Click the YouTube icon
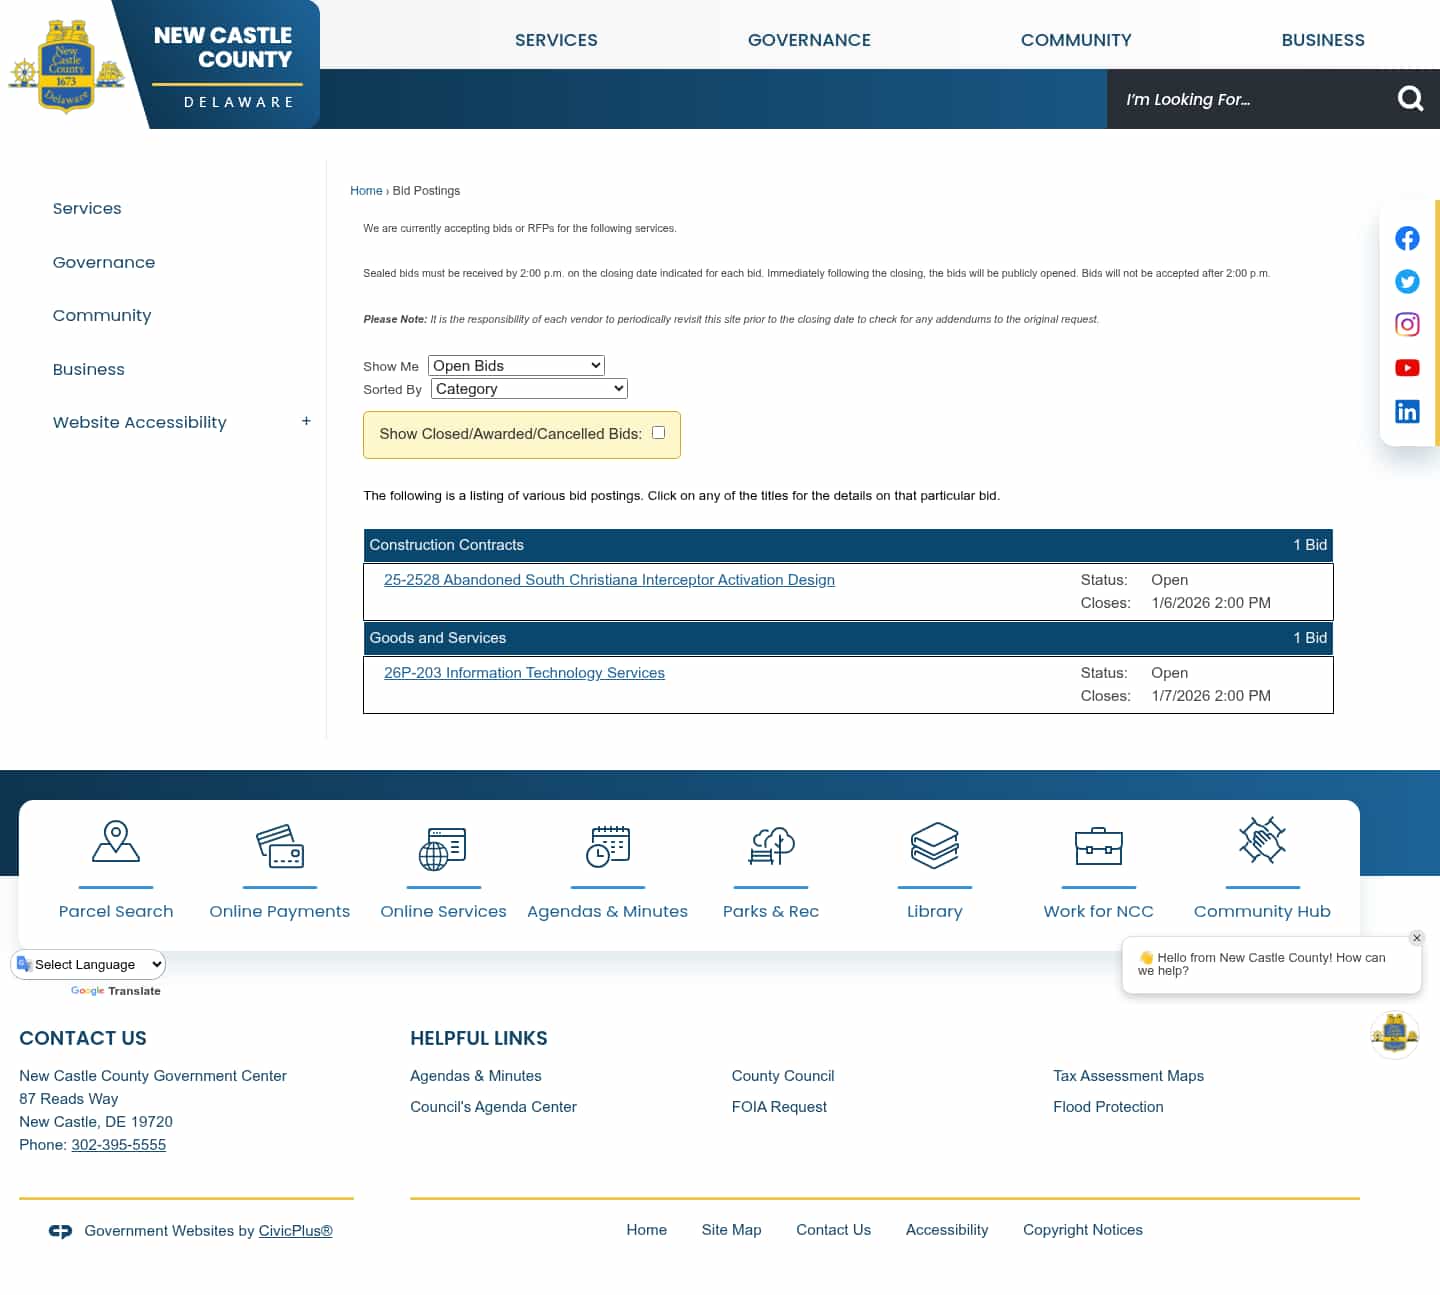This screenshot has width=1440, height=1295. coord(1407,367)
